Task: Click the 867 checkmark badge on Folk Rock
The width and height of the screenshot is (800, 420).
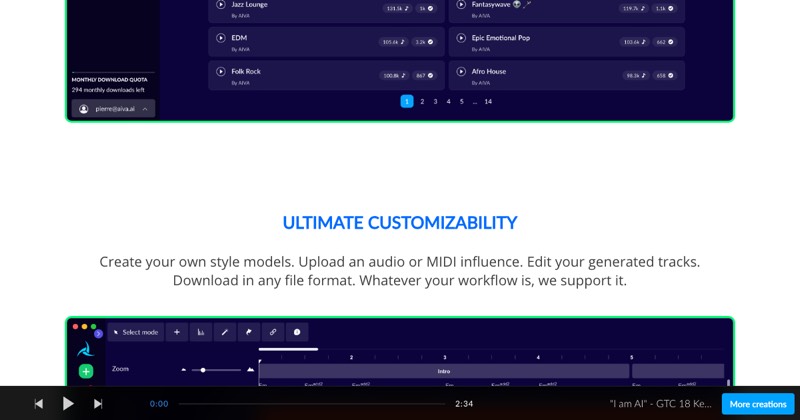Action: pyautogui.click(x=424, y=76)
